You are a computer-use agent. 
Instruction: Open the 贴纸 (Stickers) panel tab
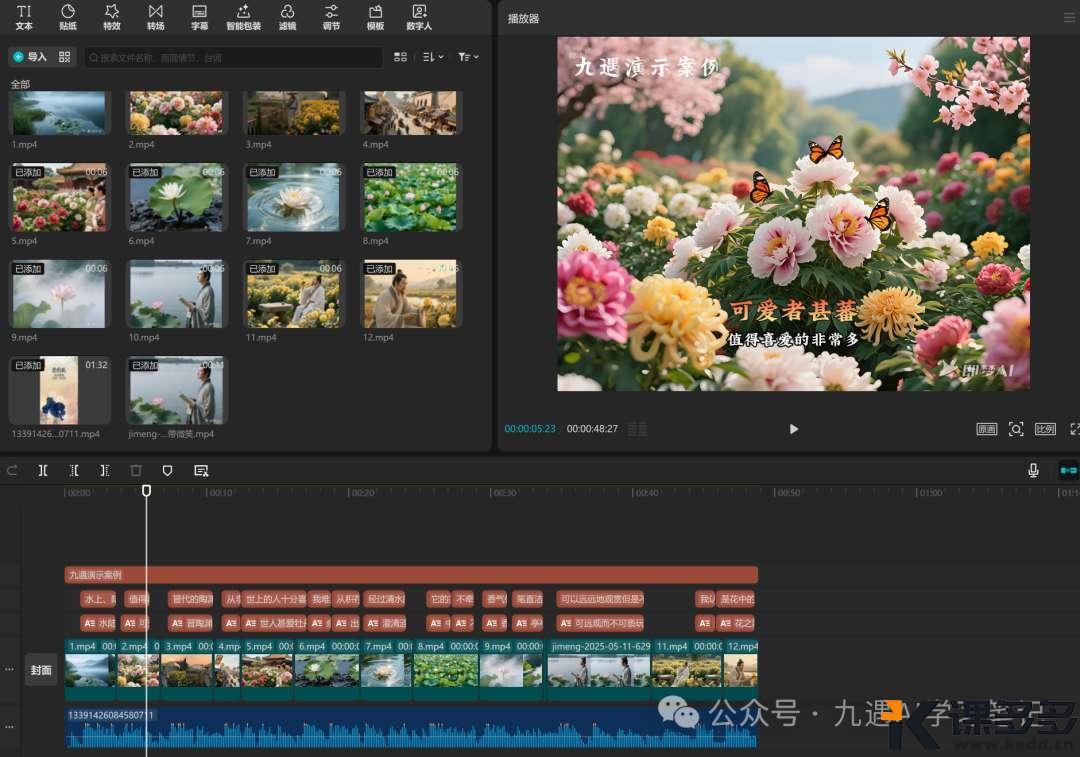point(68,17)
